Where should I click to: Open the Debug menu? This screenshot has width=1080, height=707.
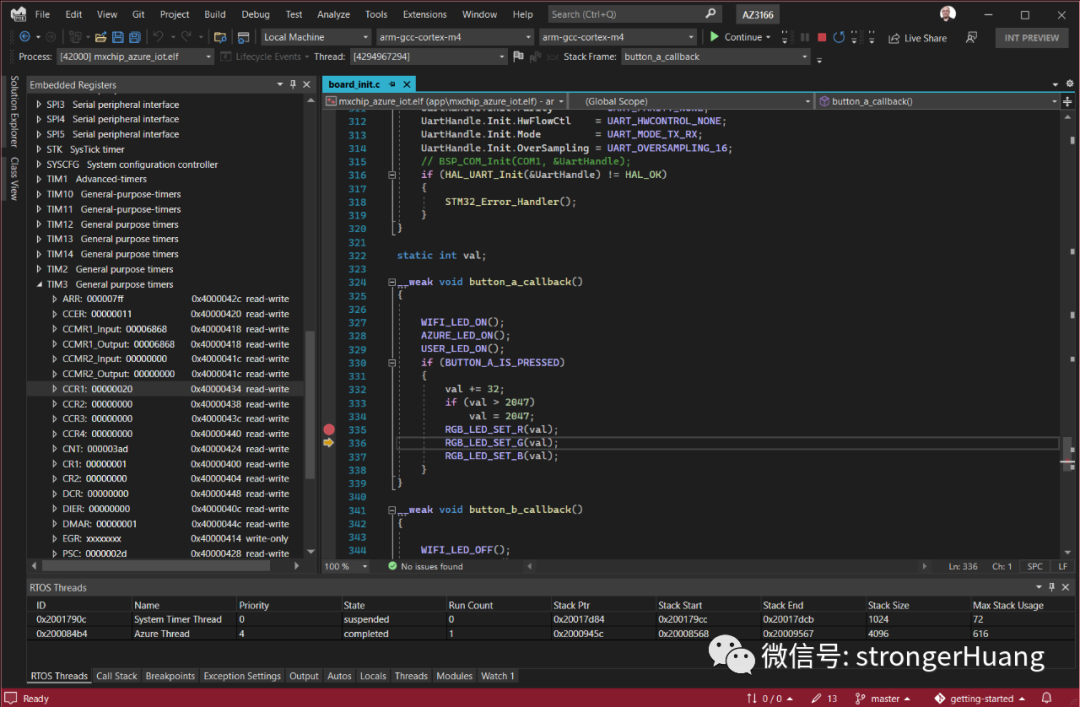pyautogui.click(x=255, y=14)
